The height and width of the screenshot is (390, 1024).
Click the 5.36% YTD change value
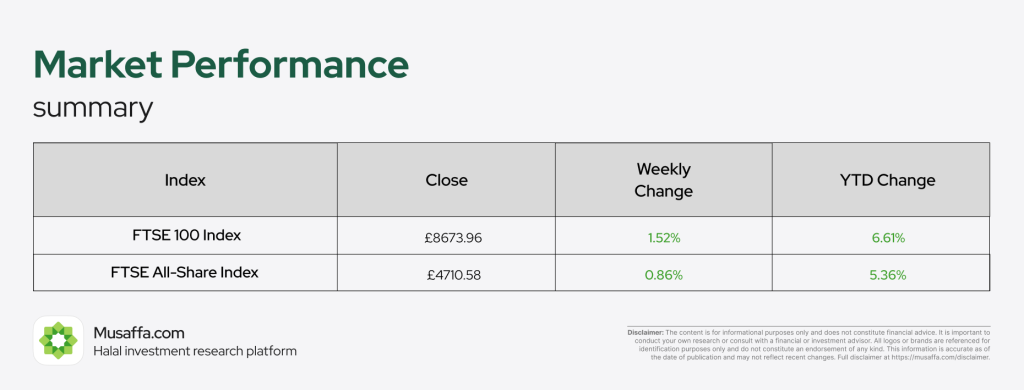(x=888, y=276)
